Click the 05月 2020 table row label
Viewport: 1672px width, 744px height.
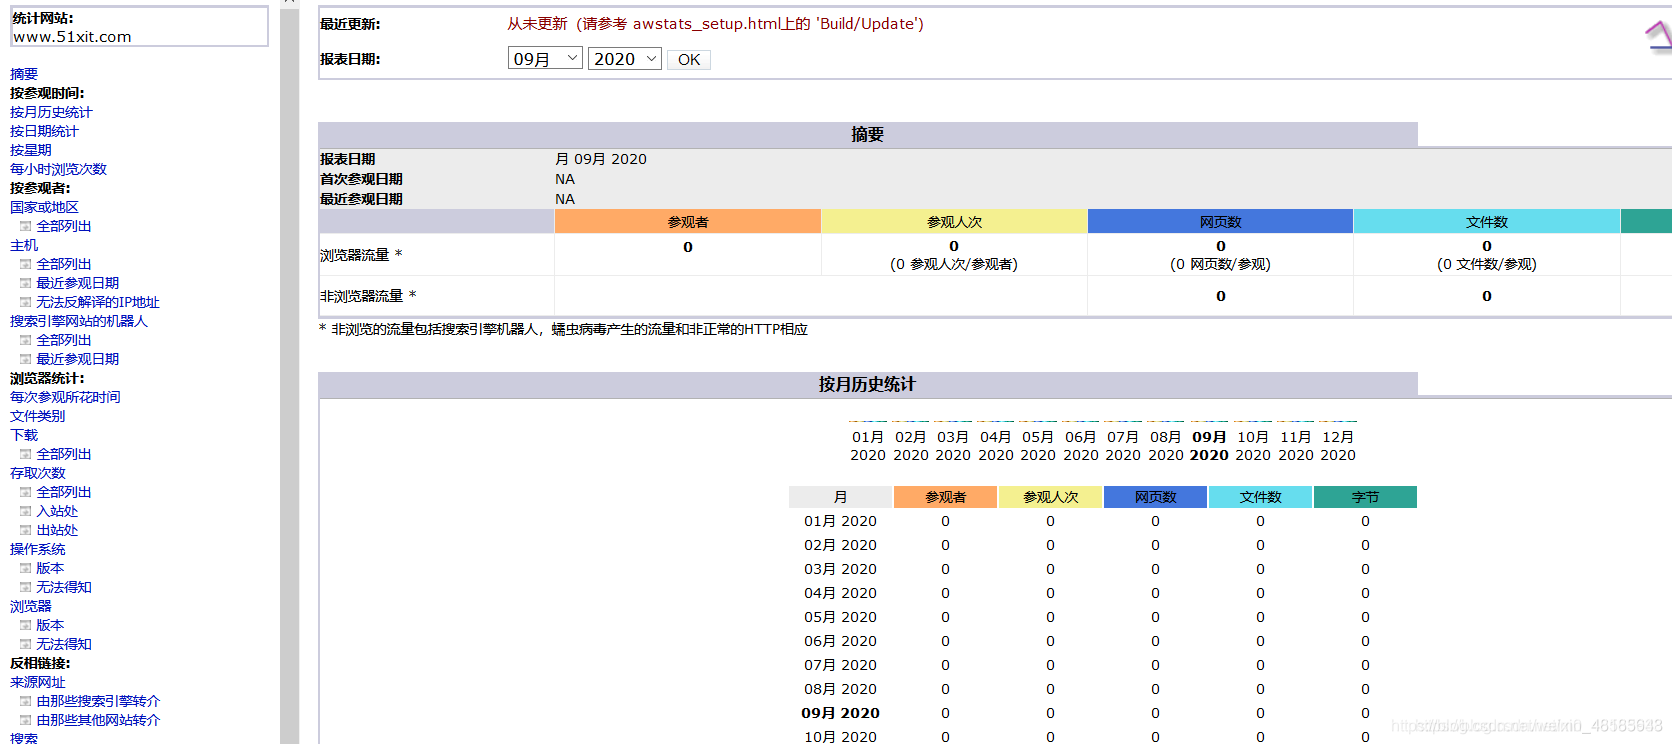click(x=840, y=617)
